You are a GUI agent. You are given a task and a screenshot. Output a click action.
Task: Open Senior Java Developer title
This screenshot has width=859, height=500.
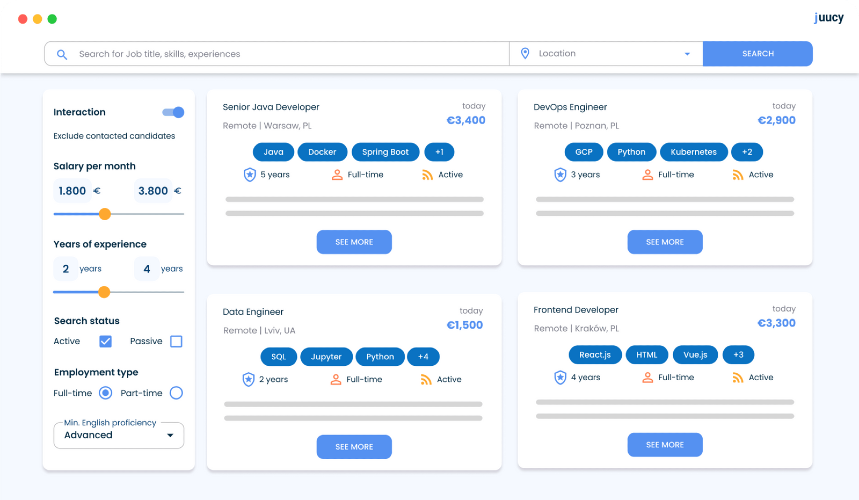point(271,107)
